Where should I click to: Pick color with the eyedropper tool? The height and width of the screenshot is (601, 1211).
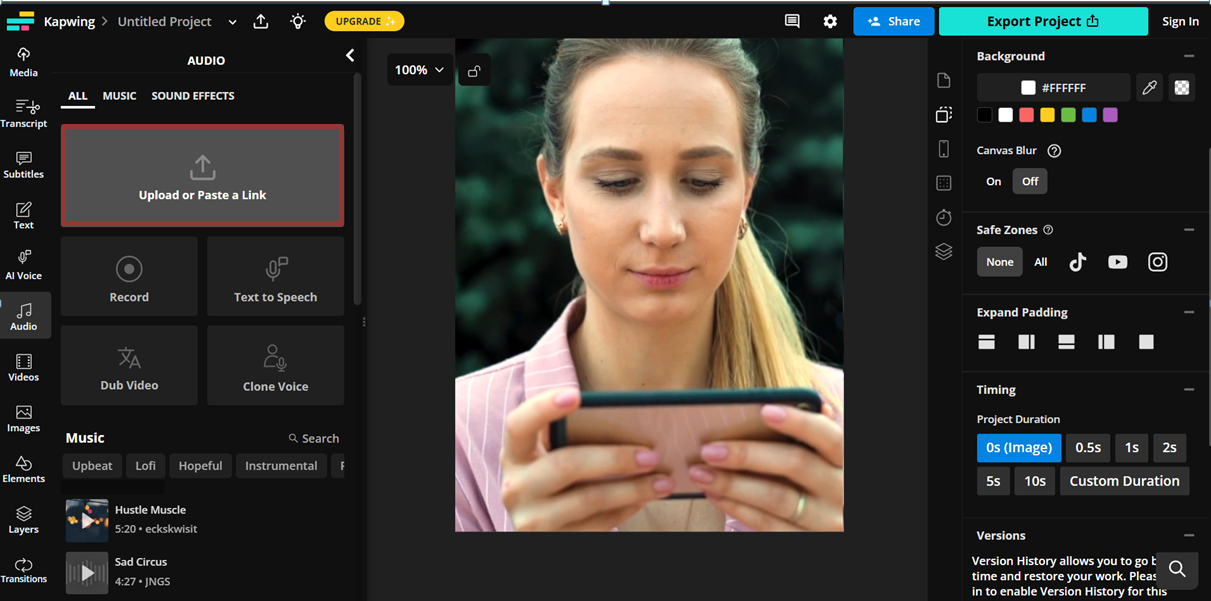coord(1150,88)
